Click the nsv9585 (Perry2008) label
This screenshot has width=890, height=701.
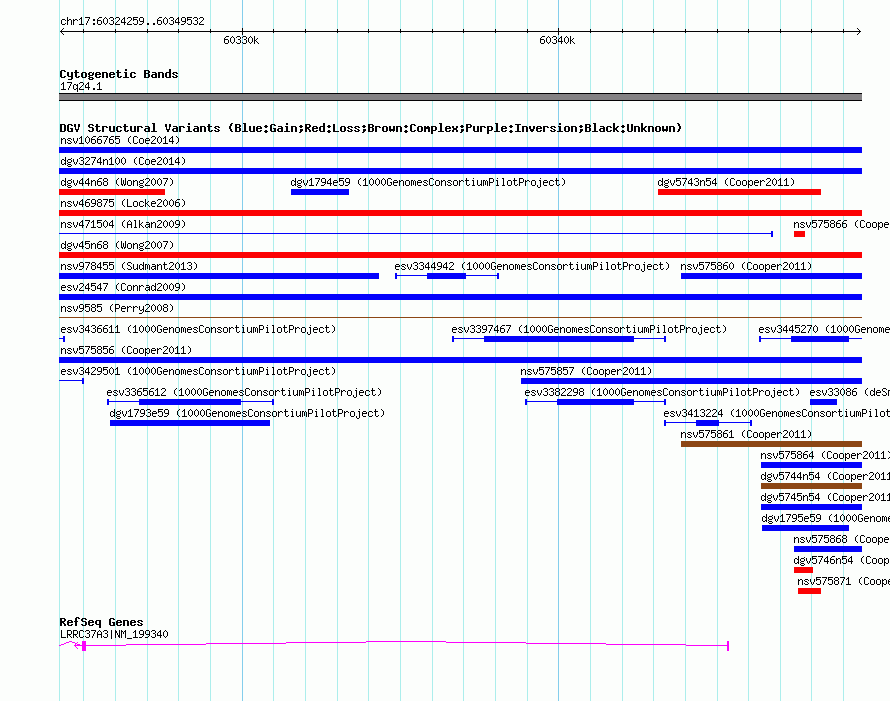coord(117,308)
